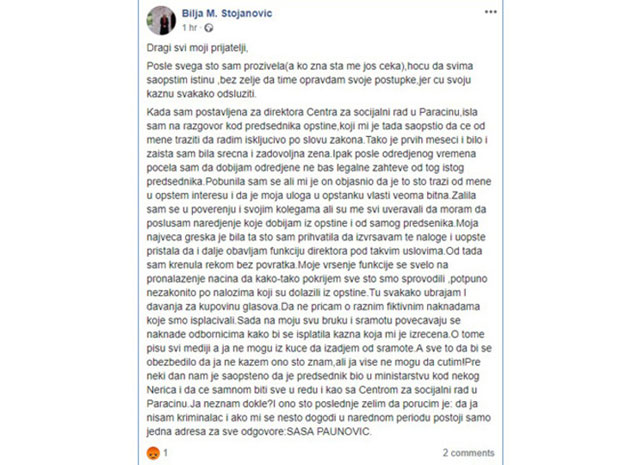Click the line starting "zaista sam bila srecna"

311,153
